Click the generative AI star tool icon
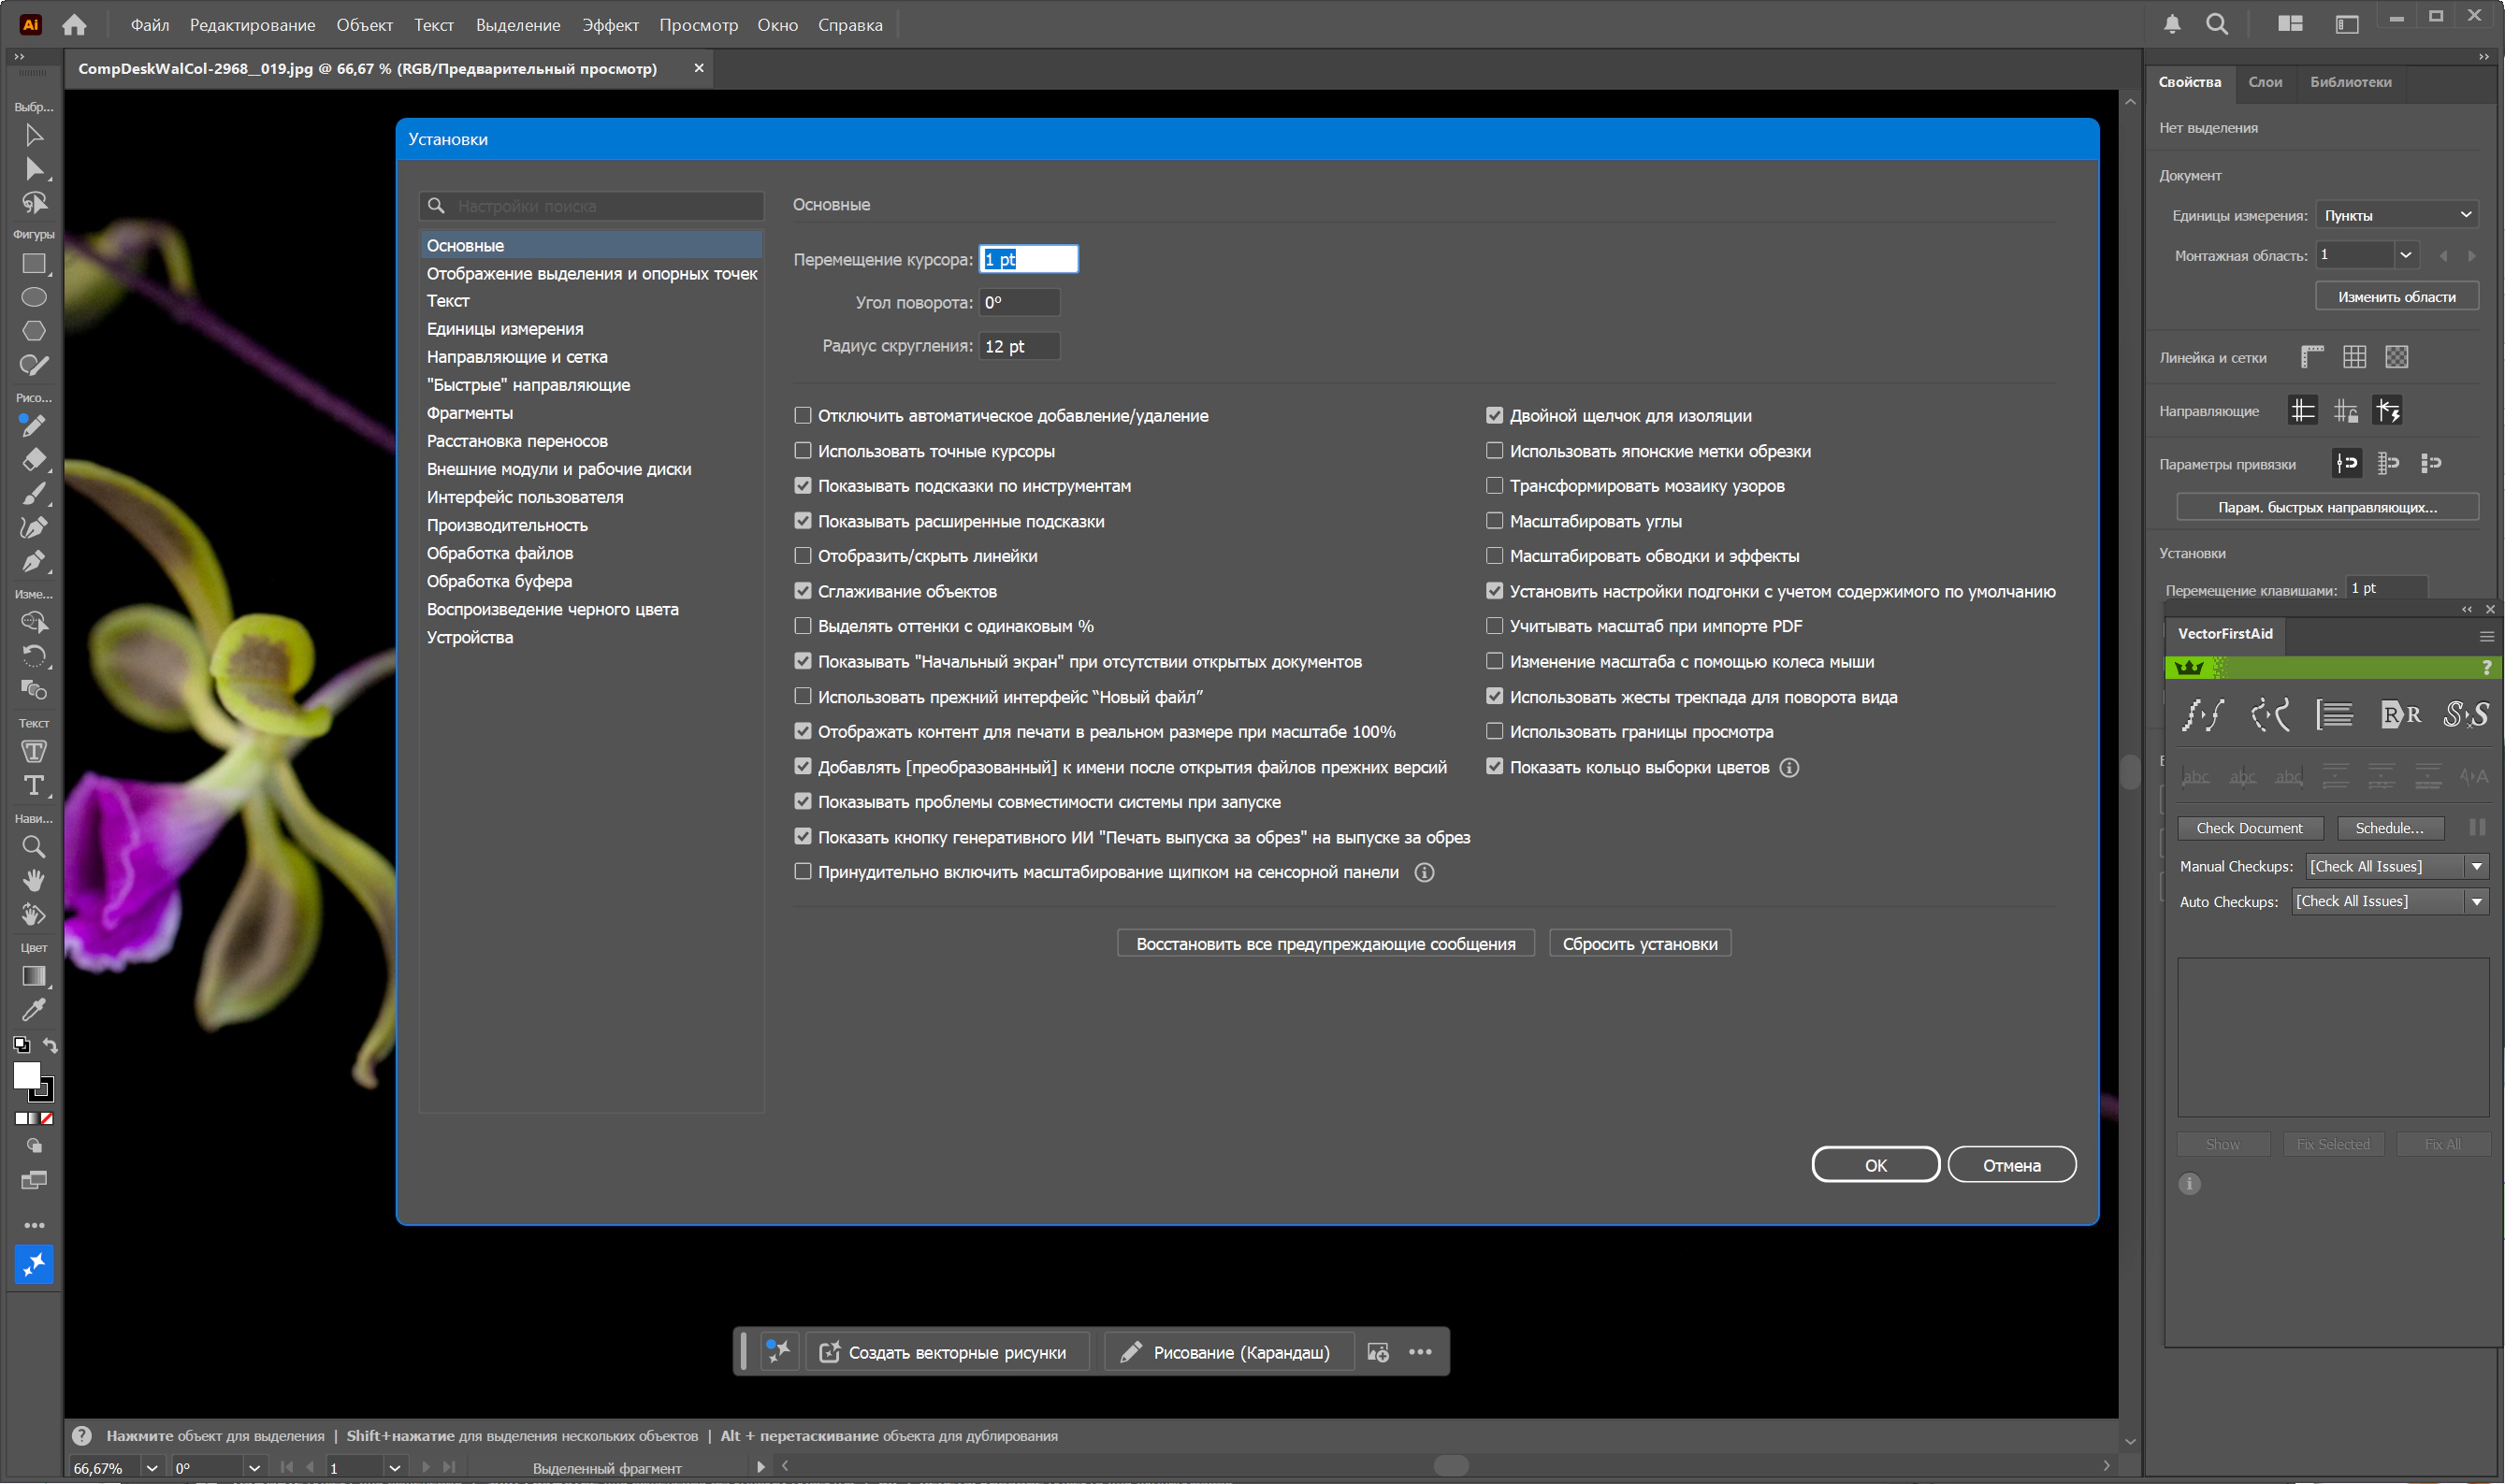This screenshot has width=2505, height=1484. coord(34,1265)
